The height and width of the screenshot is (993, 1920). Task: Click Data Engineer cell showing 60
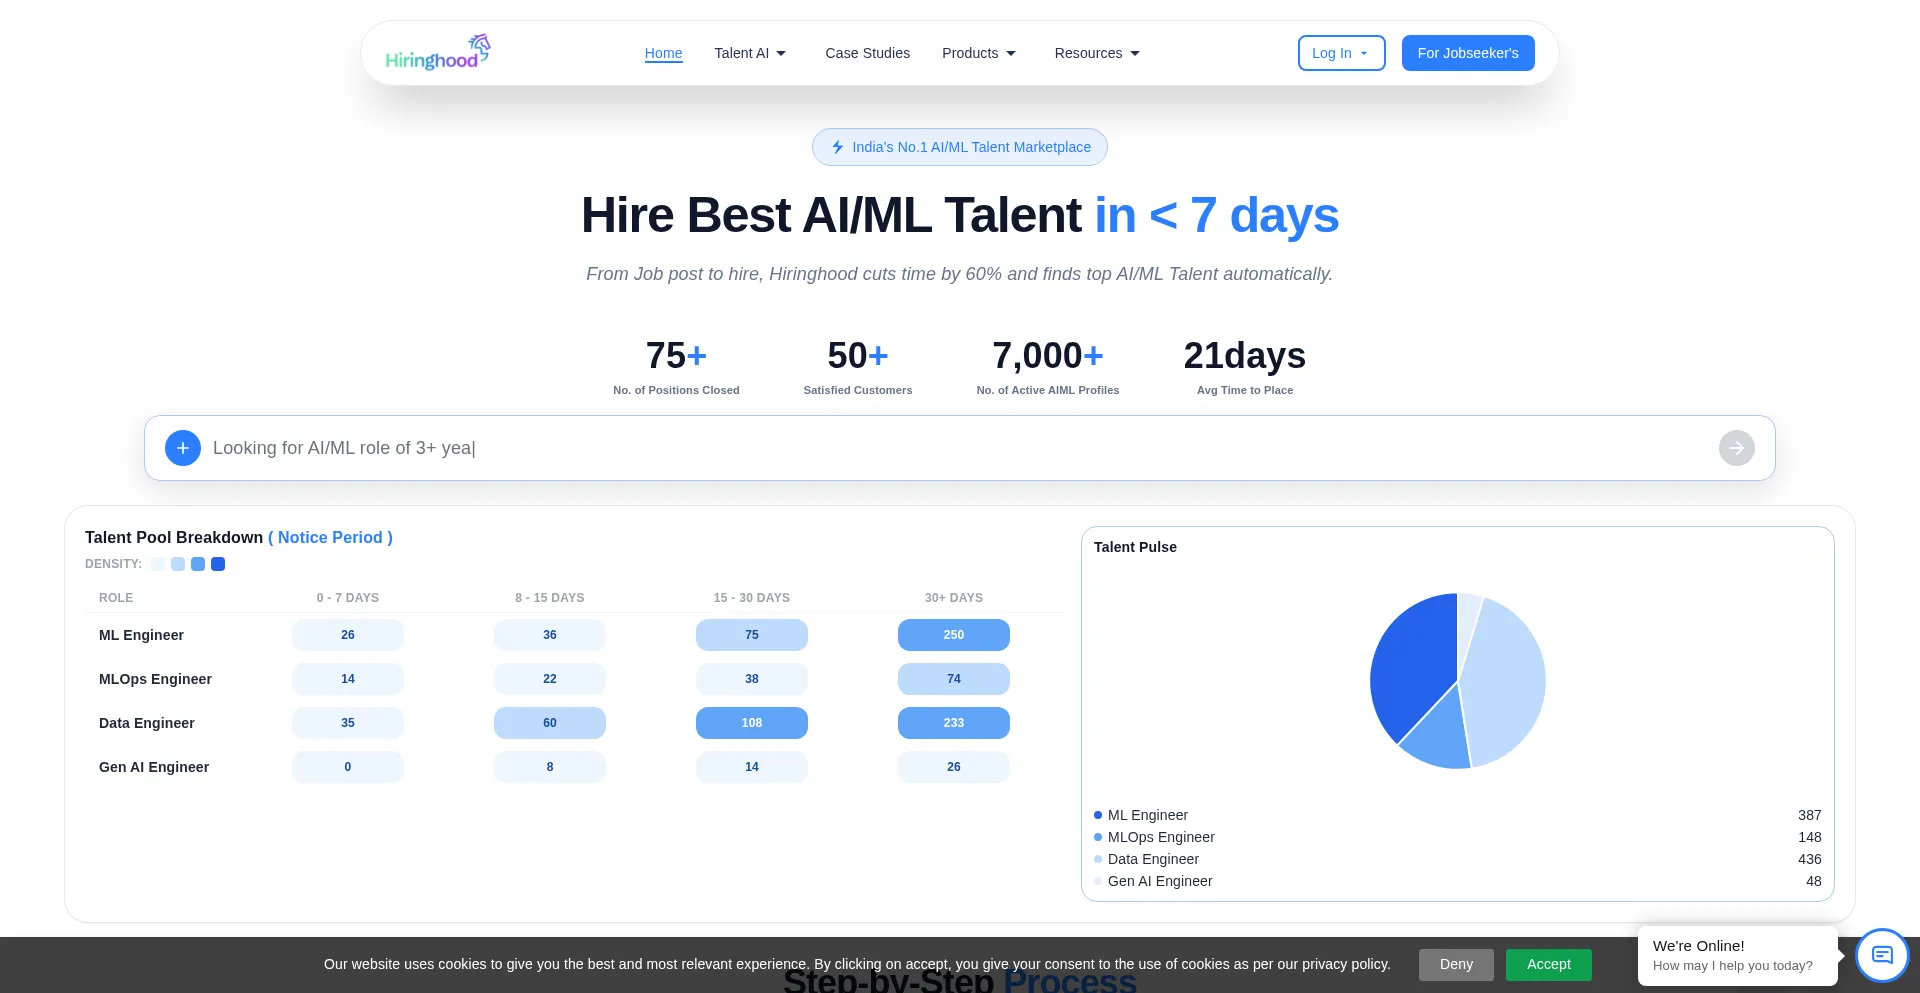[x=550, y=723]
